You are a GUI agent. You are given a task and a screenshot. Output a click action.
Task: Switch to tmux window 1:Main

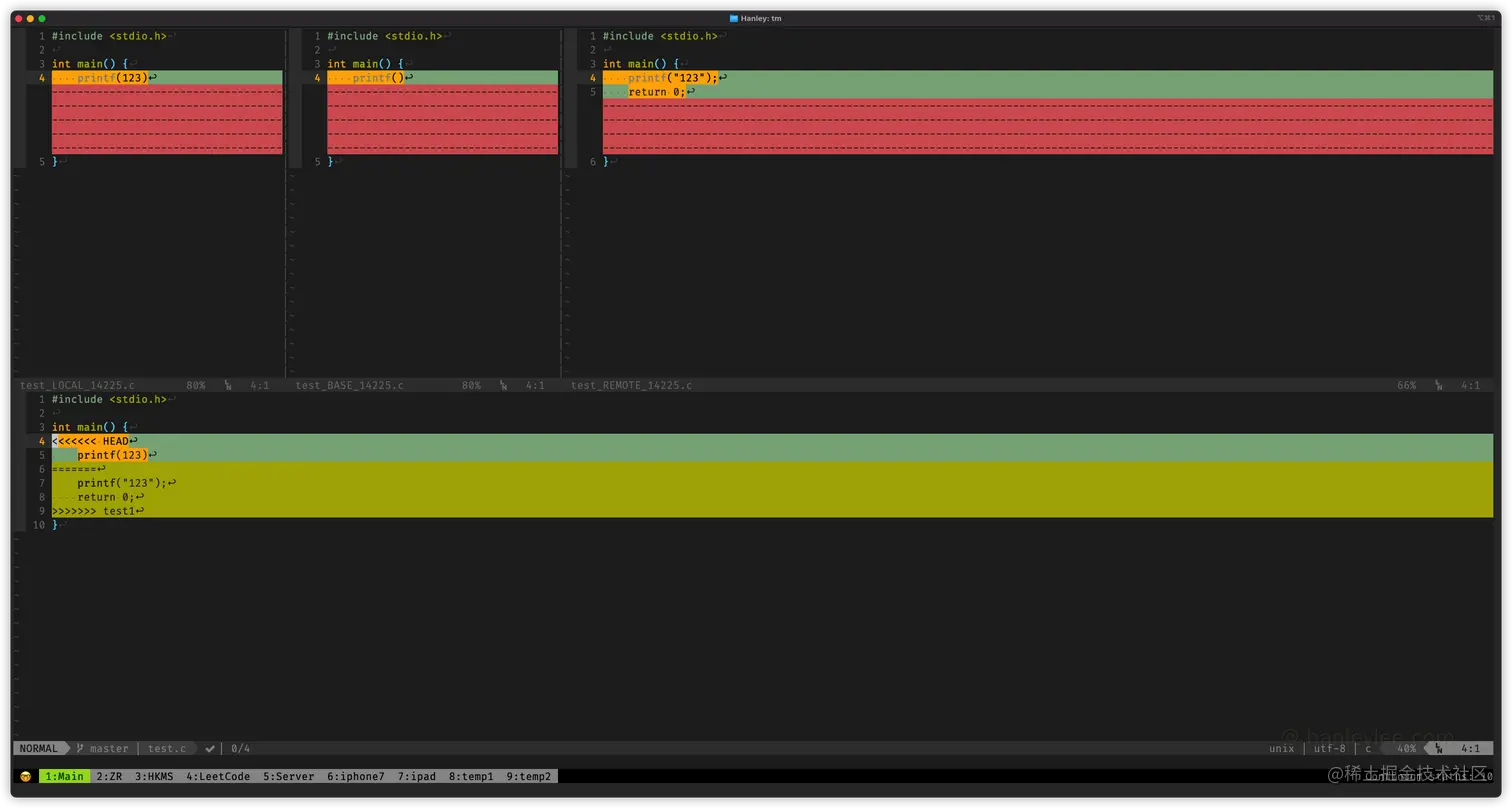click(64, 776)
